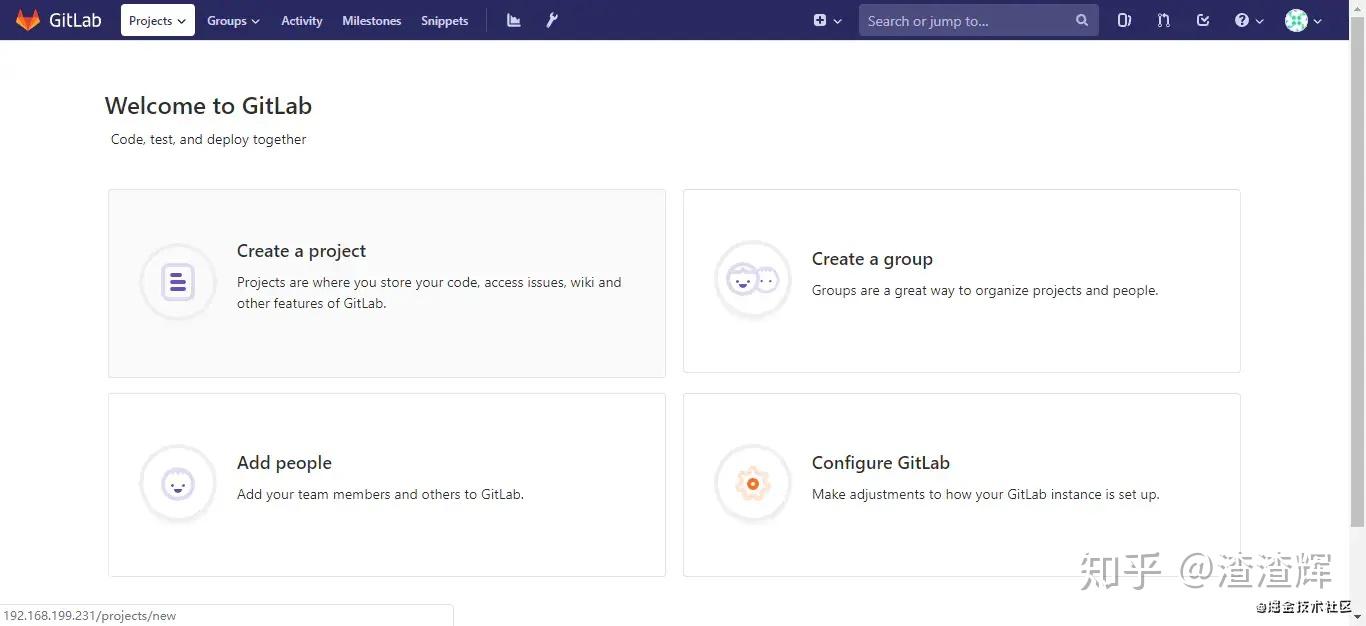Click the Create a project document icon

point(177,282)
